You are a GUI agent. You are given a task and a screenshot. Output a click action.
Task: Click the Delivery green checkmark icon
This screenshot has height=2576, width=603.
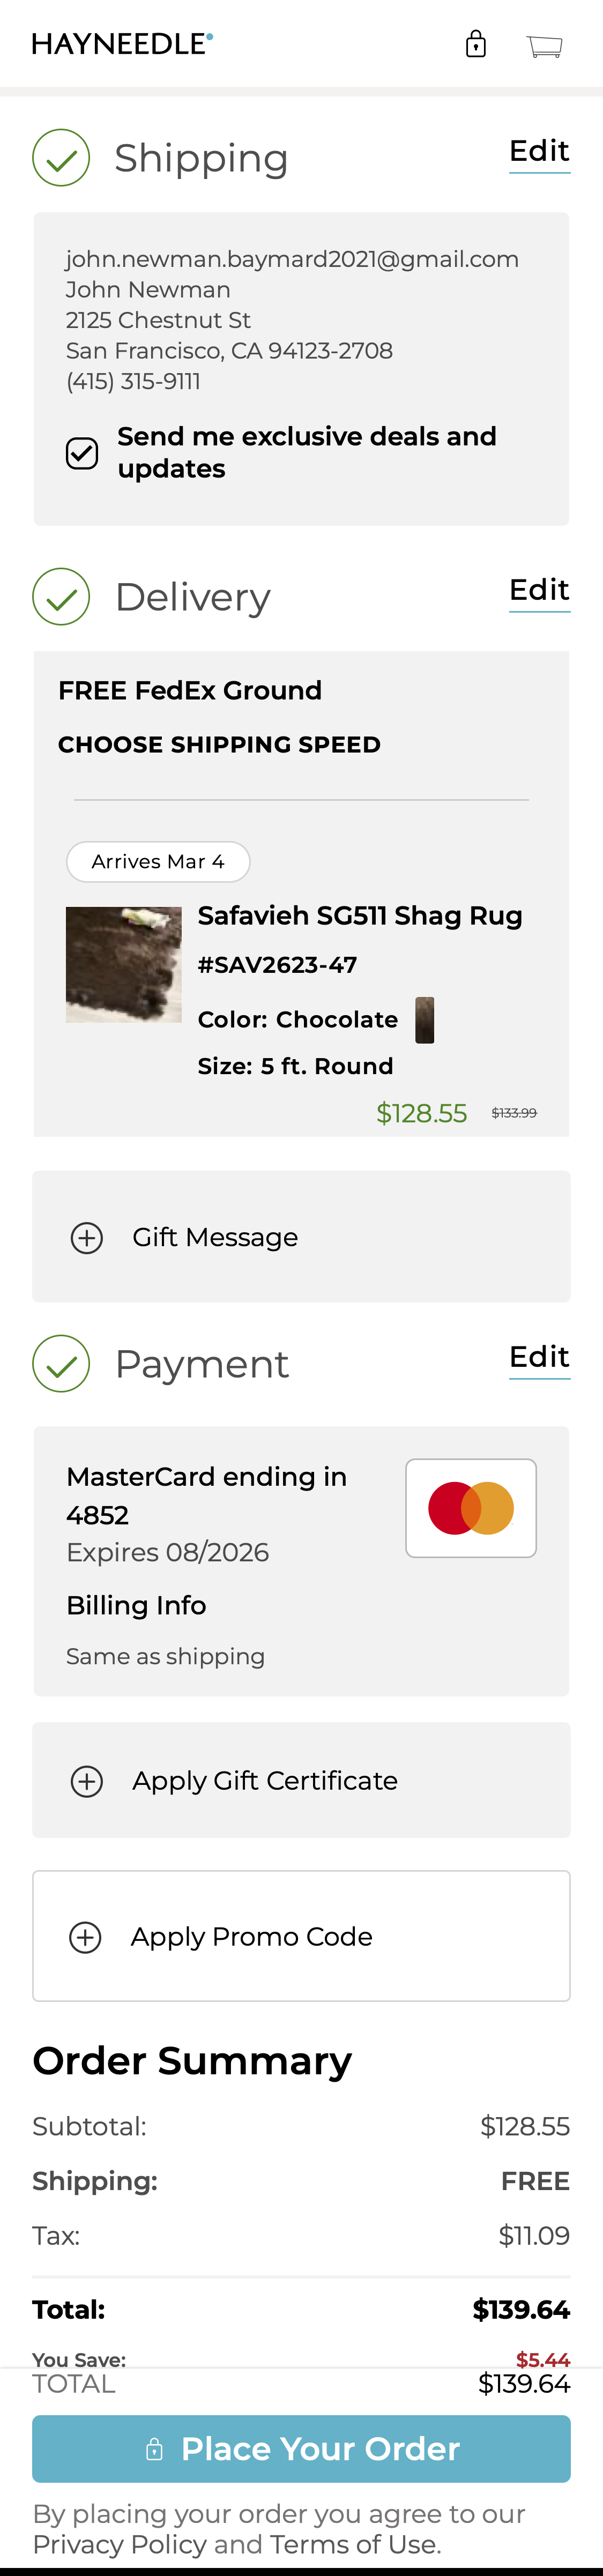click(61, 597)
